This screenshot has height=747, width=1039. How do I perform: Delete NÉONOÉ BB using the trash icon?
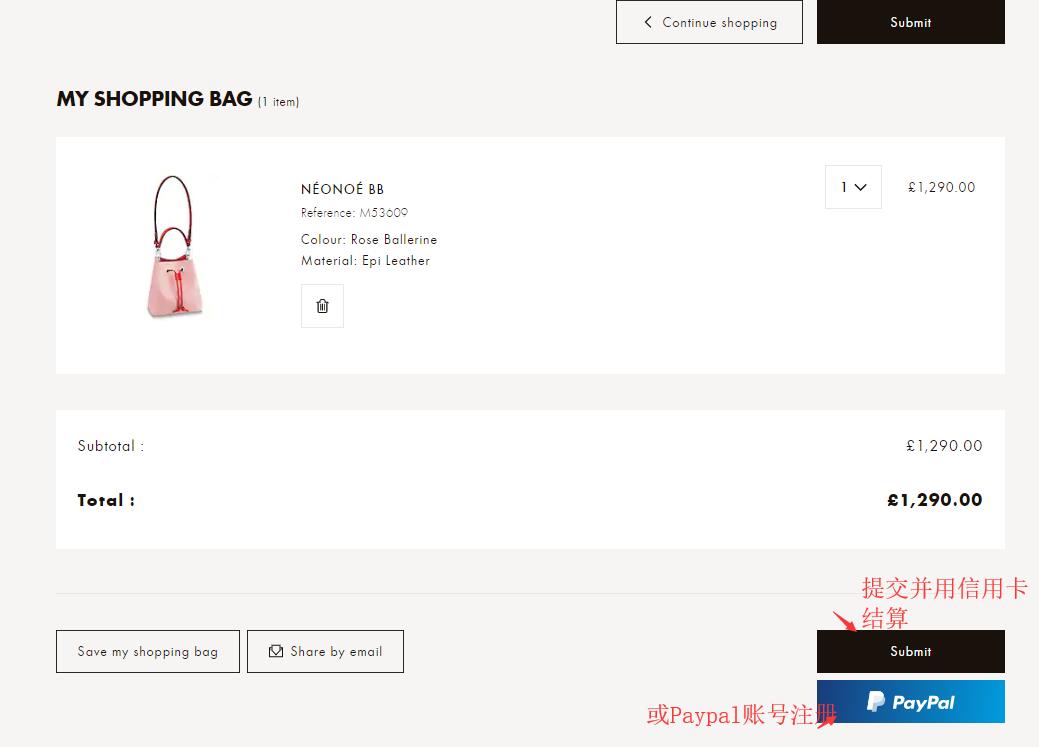(322, 306)
